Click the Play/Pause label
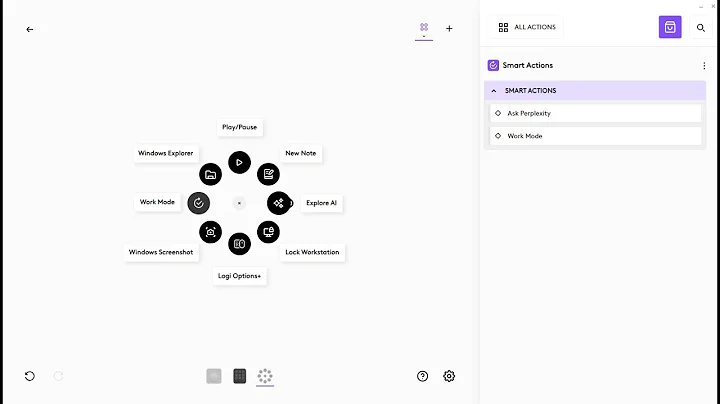The image size is (720, 404). click(x=240, y=127)
